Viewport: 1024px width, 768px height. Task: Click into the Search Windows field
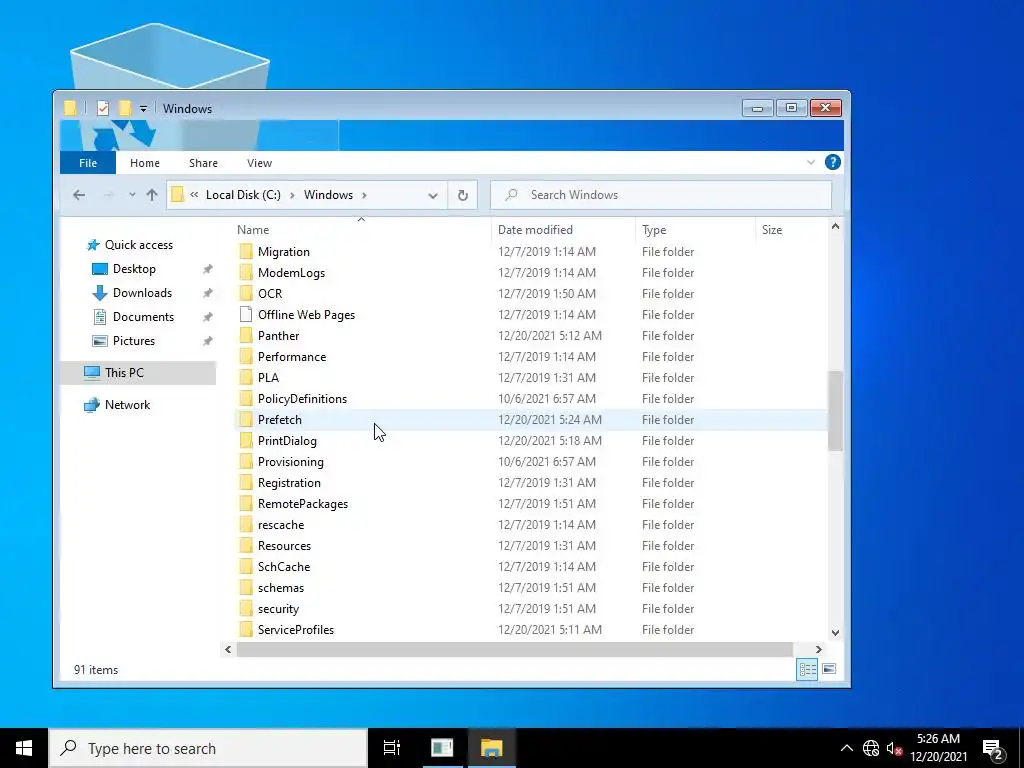tap(661, 195)
